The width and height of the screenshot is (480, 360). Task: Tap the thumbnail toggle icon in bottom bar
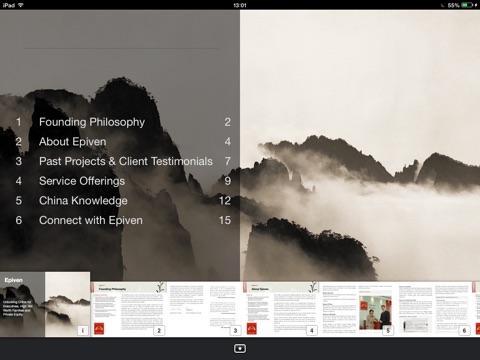[x=240, y=349]
